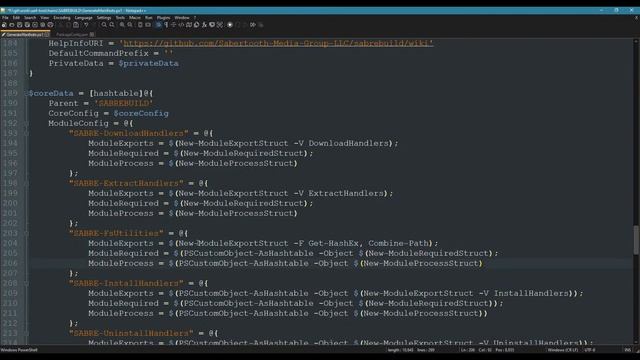Open the Edit menu
The image size is (640, 360).
(x=16, y=18)
